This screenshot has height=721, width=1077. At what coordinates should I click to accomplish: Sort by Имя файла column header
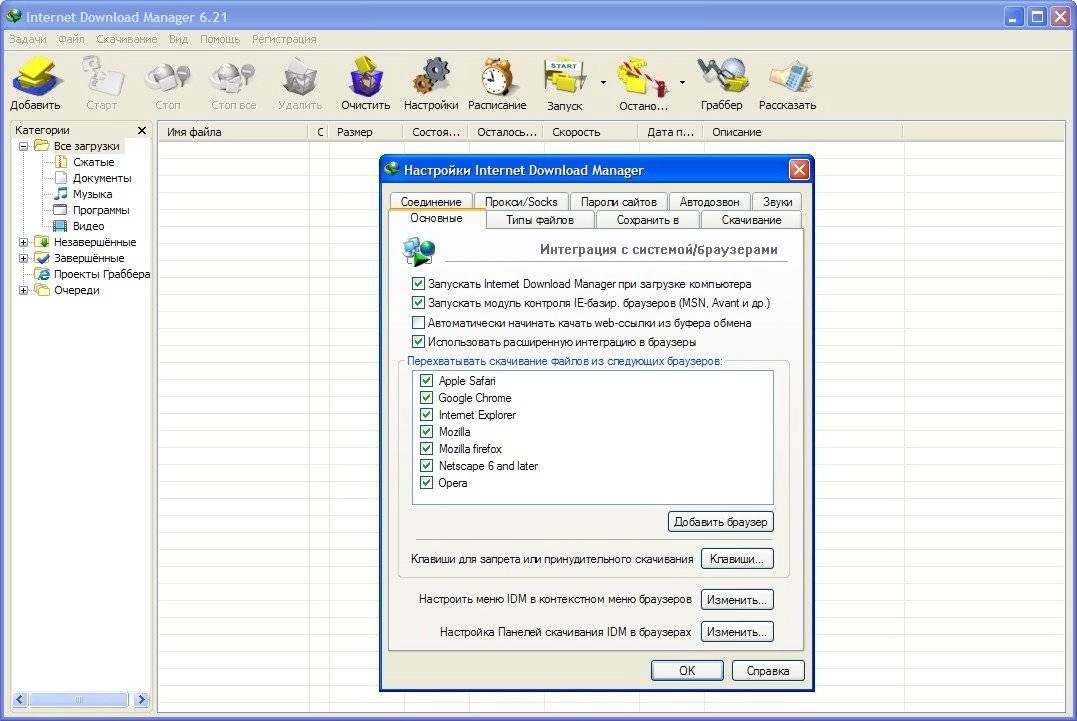[234, 132]
